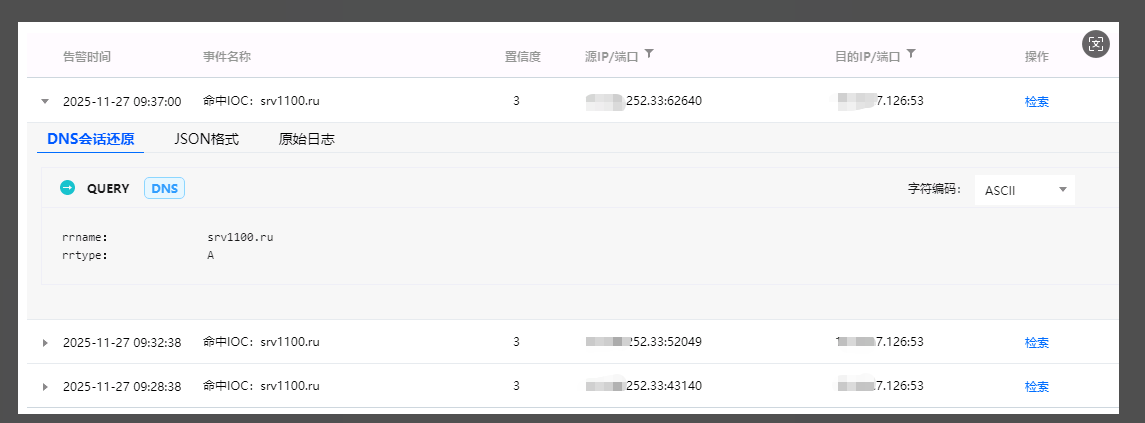Viewport: 1145px width, 423px height.
Task: Select the DNS会话还原 tab
Action: [90, 139]
